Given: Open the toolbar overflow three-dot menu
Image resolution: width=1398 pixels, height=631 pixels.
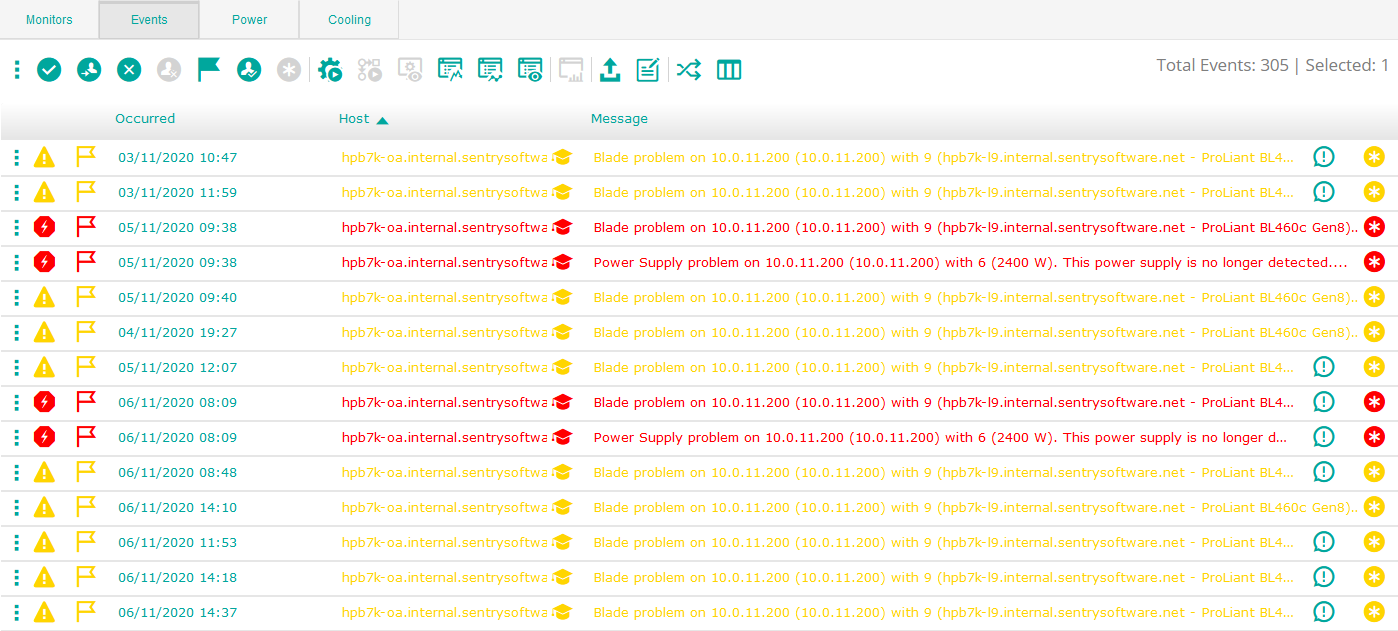Looking at the screenshot, I should 16,70.
